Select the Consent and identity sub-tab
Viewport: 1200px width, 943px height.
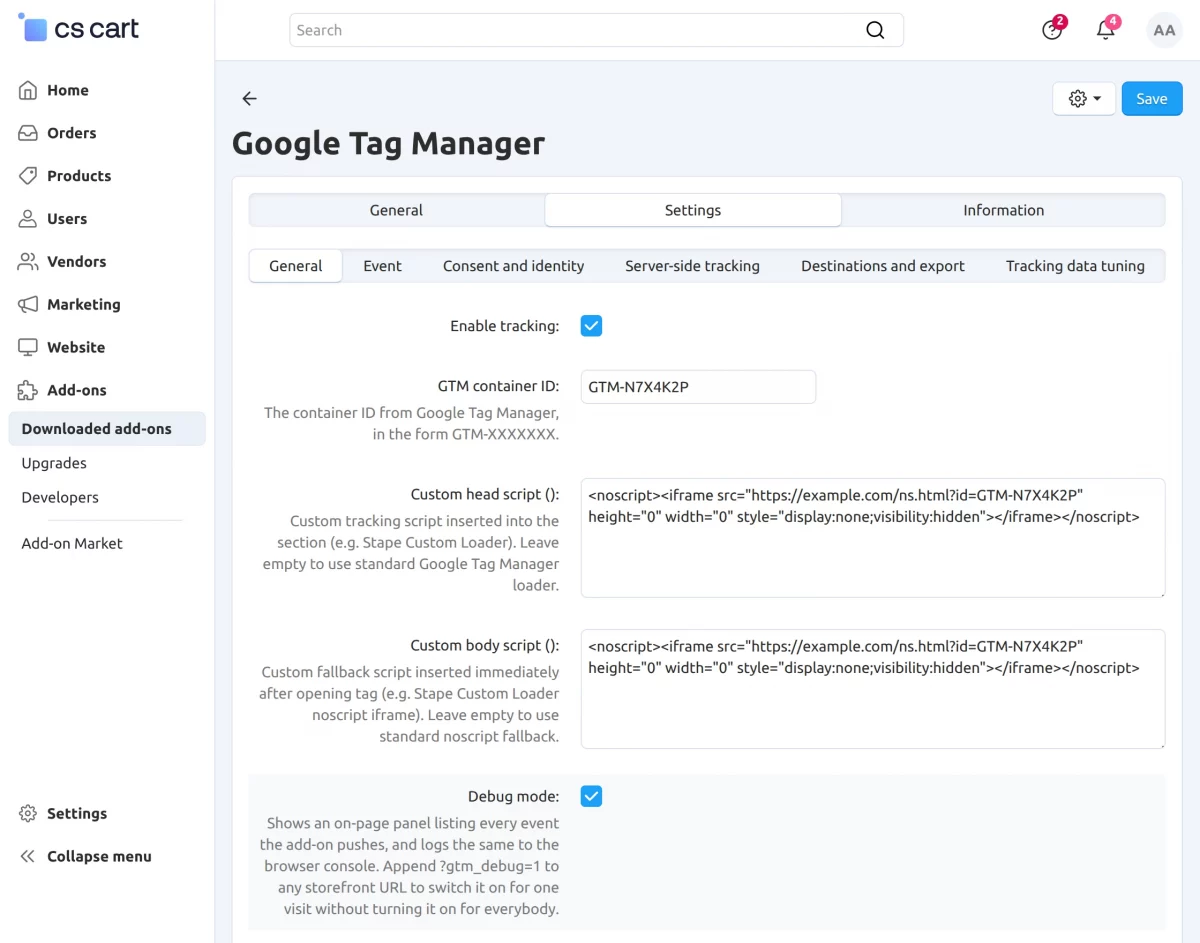514,266
